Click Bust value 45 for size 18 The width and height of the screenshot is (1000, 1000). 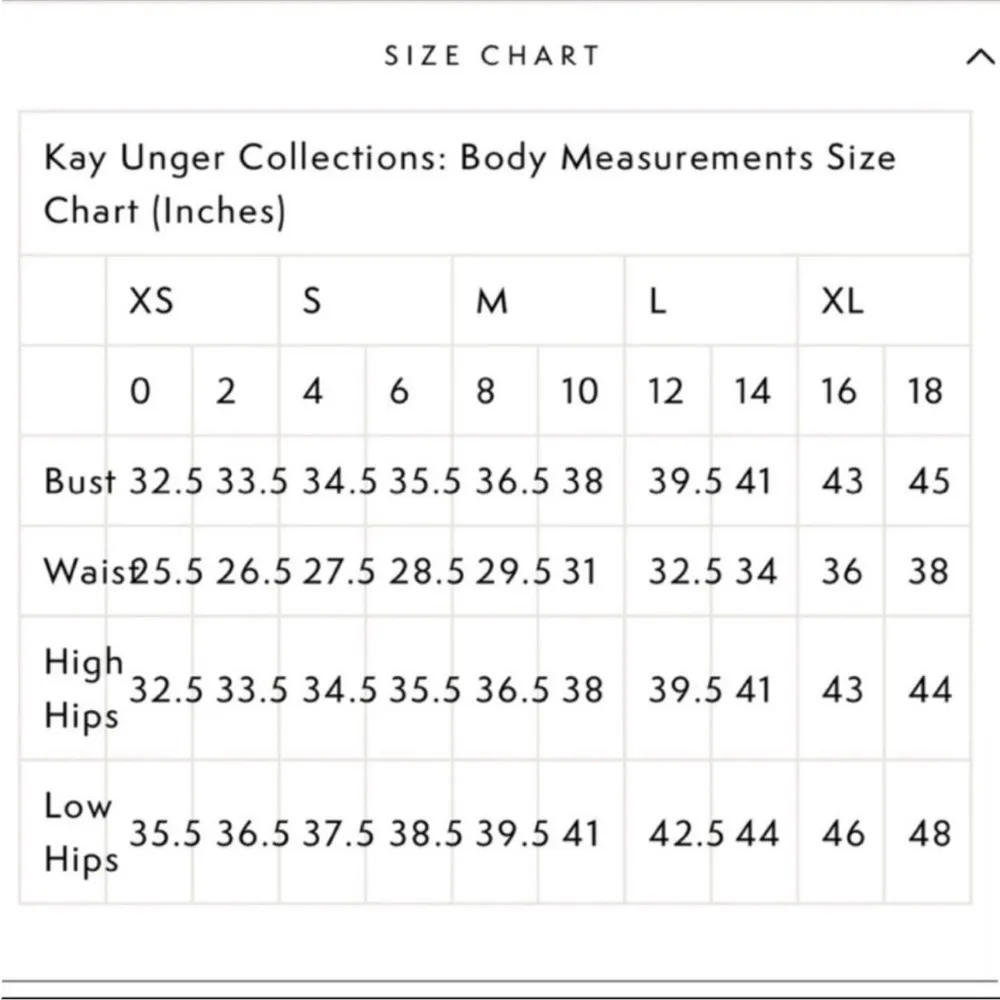[x=928, y=481]
